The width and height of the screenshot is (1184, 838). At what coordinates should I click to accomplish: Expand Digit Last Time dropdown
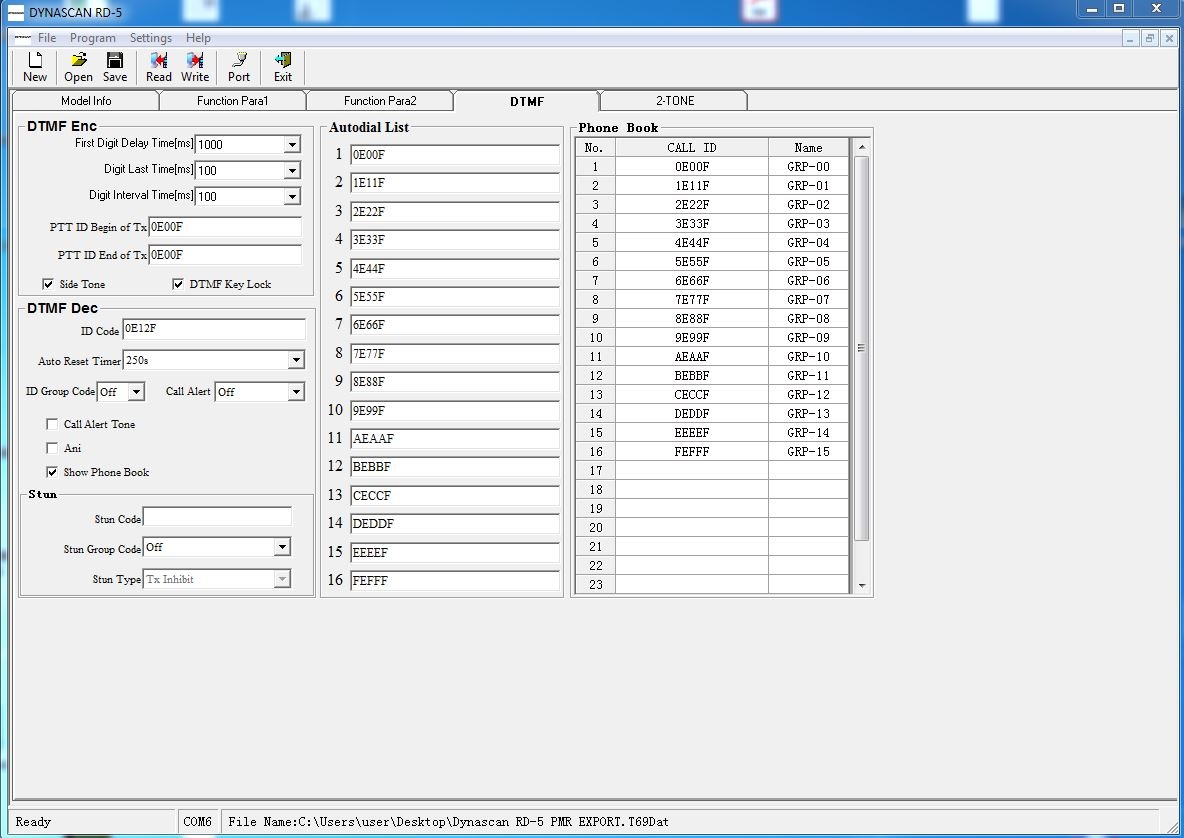(292, 171)
